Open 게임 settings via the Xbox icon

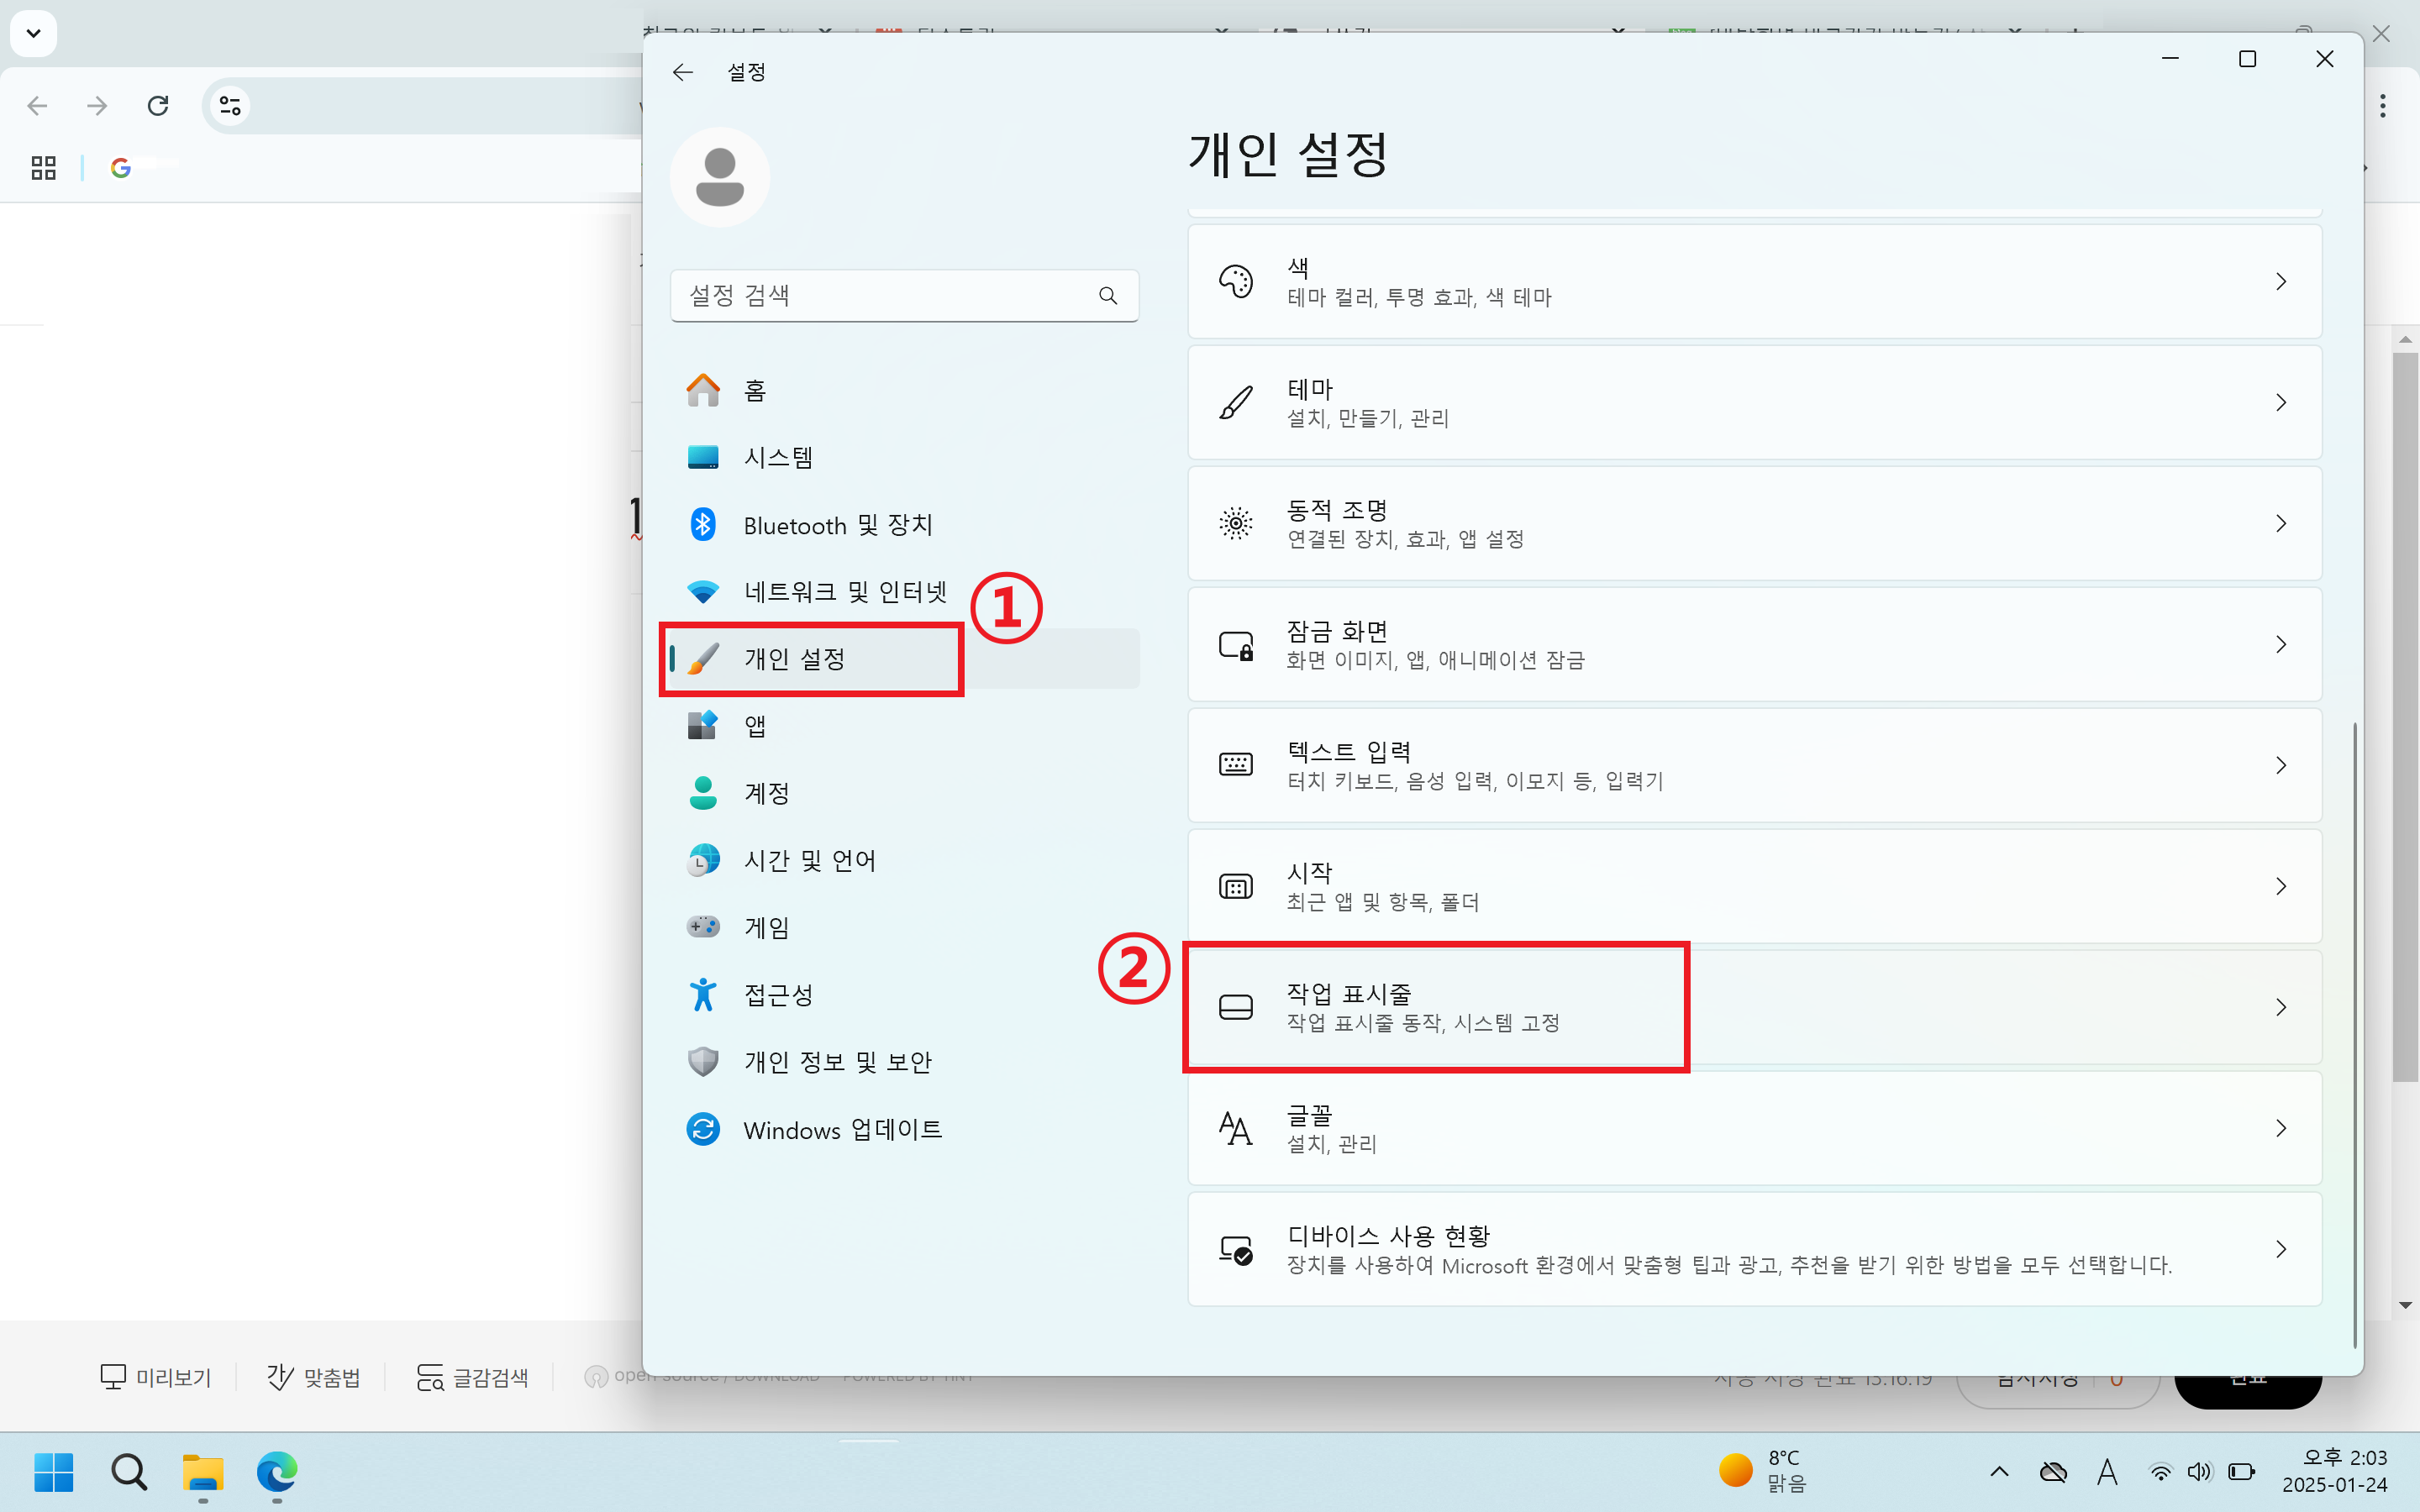[x=703, y=926]
